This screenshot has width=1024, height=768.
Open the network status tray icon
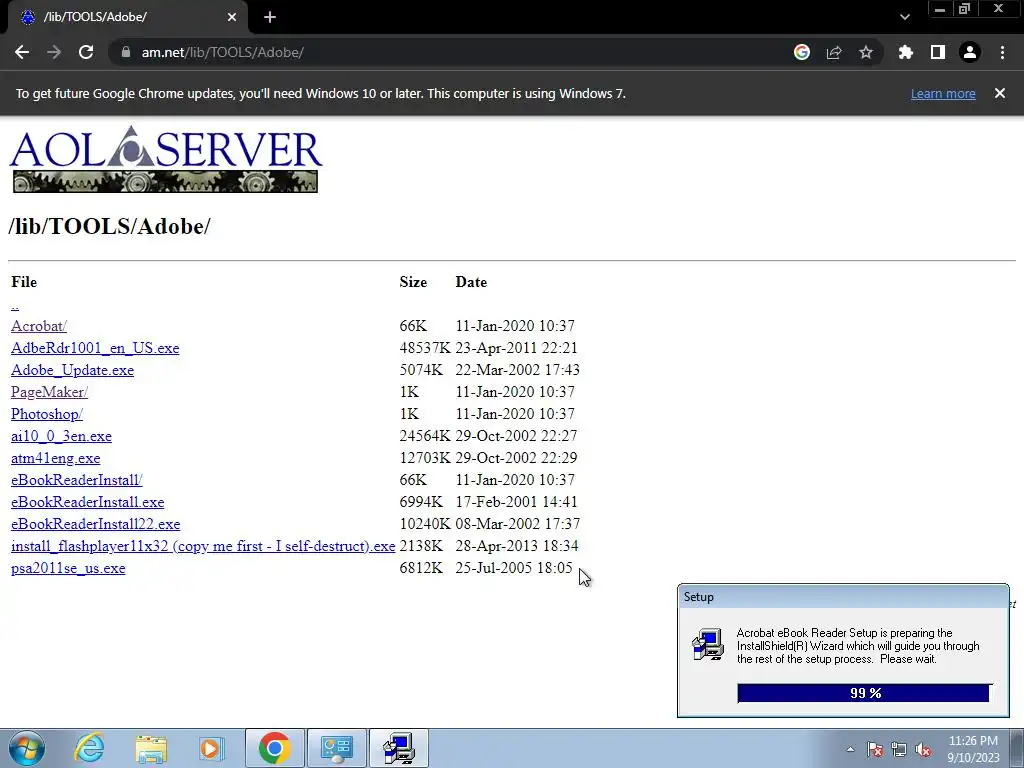click(899, 749)
